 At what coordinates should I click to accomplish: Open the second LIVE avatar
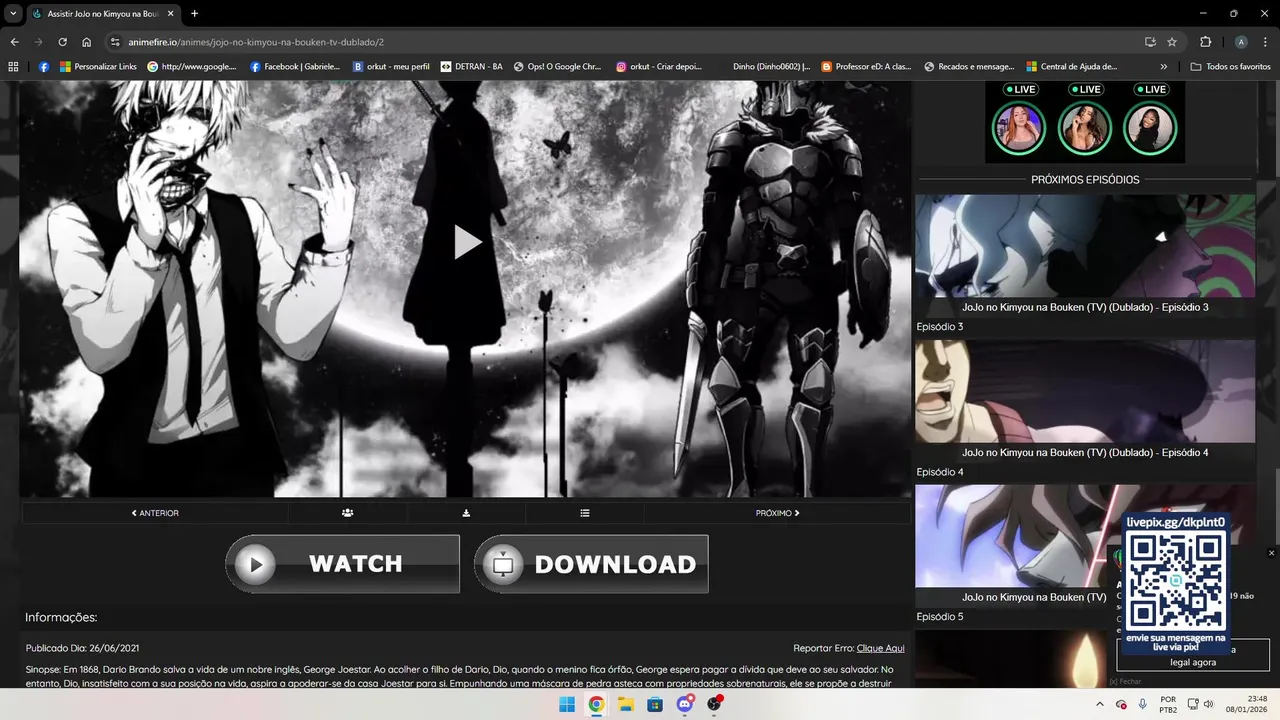1085,128
